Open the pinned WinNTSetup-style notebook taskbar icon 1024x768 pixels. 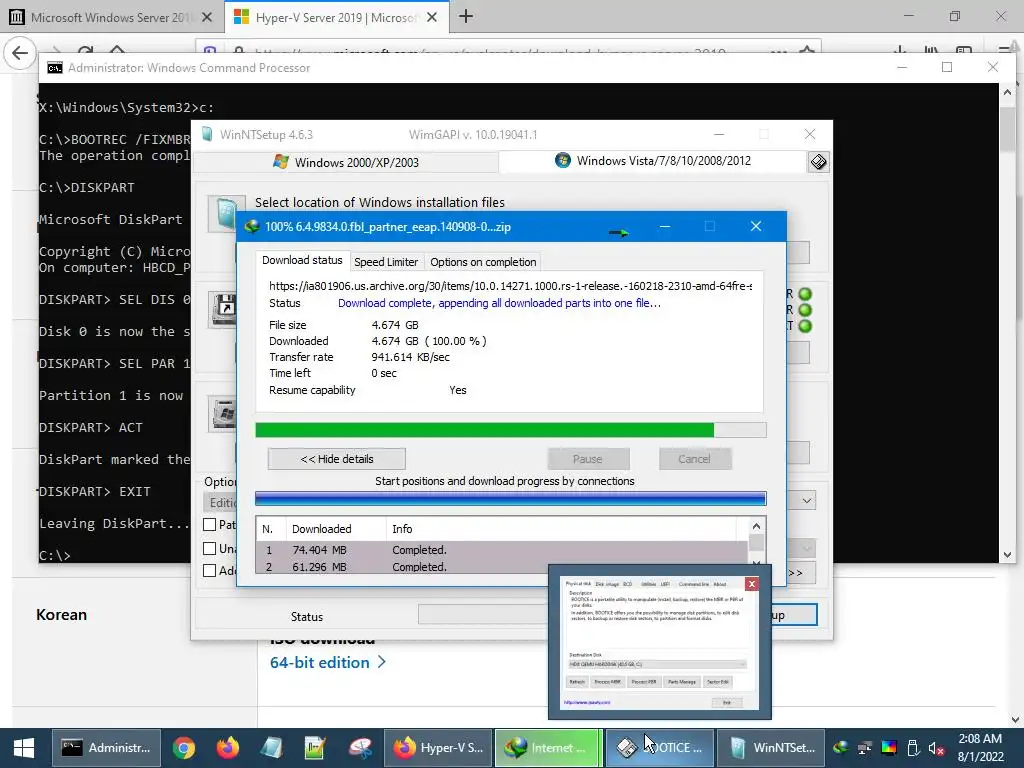point(271,748)
